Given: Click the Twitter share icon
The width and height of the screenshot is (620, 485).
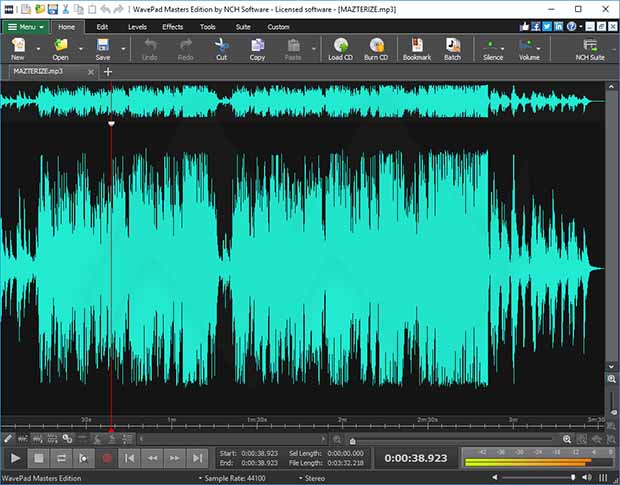Looking at the screenshot, I should pos(547,26).
